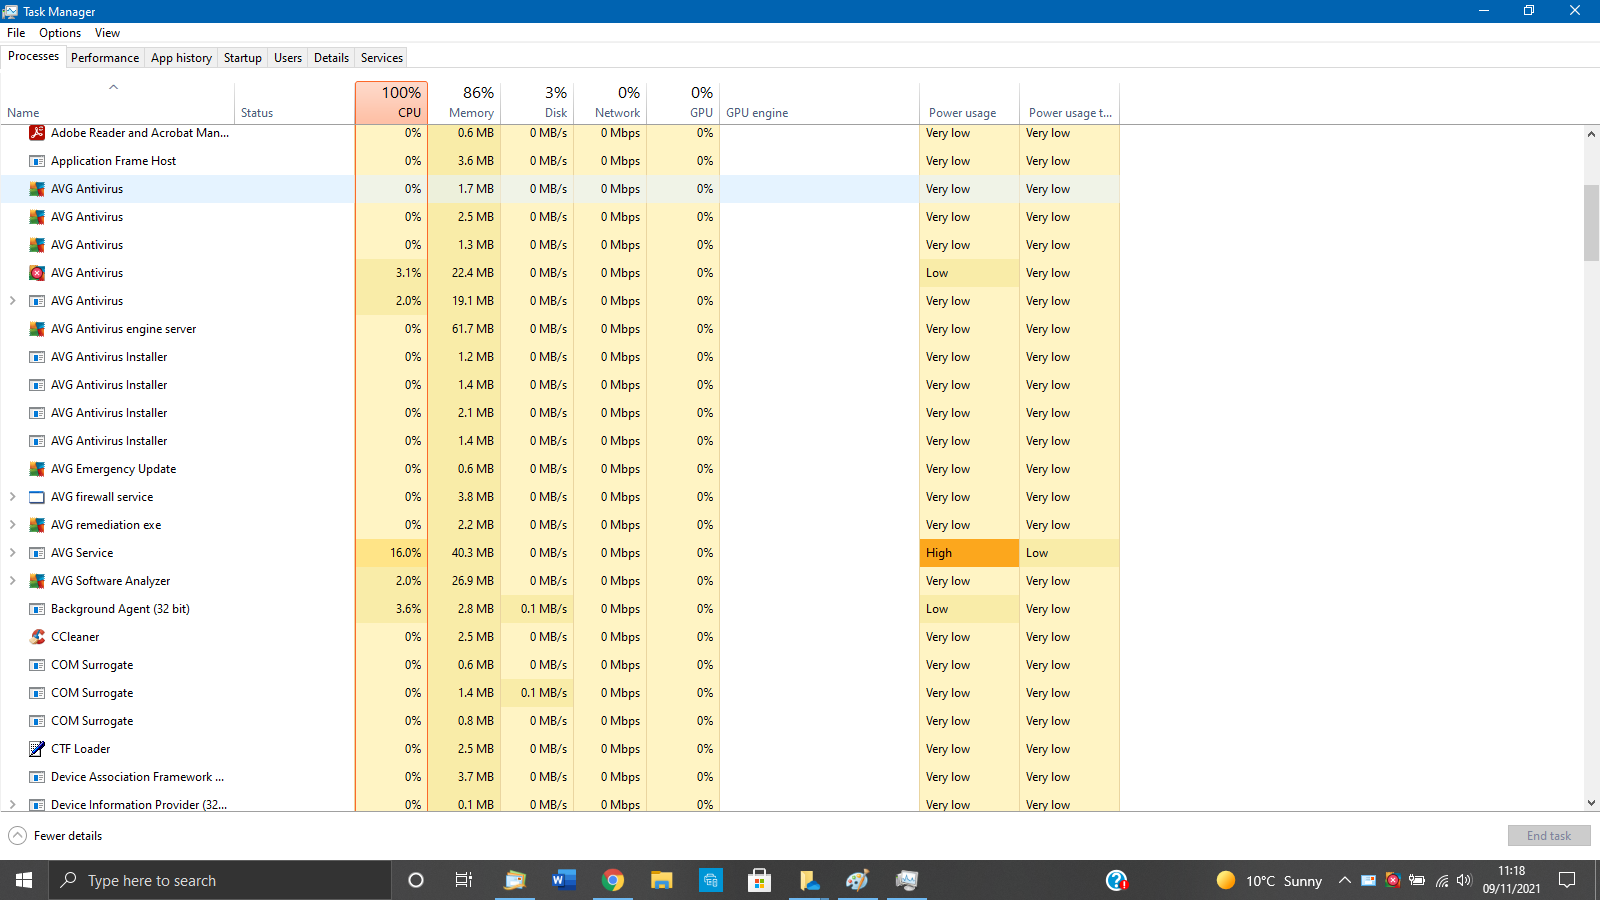This screenshot has height=900, width=1600.
Task: Switch to the Details tab
Action: pos(331,58)
